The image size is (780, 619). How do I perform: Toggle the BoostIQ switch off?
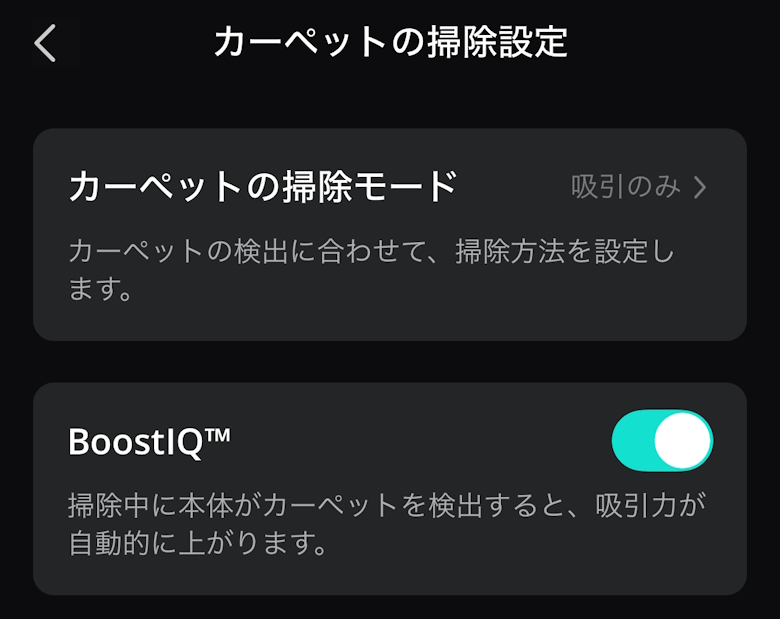click(x=662, y=440)
